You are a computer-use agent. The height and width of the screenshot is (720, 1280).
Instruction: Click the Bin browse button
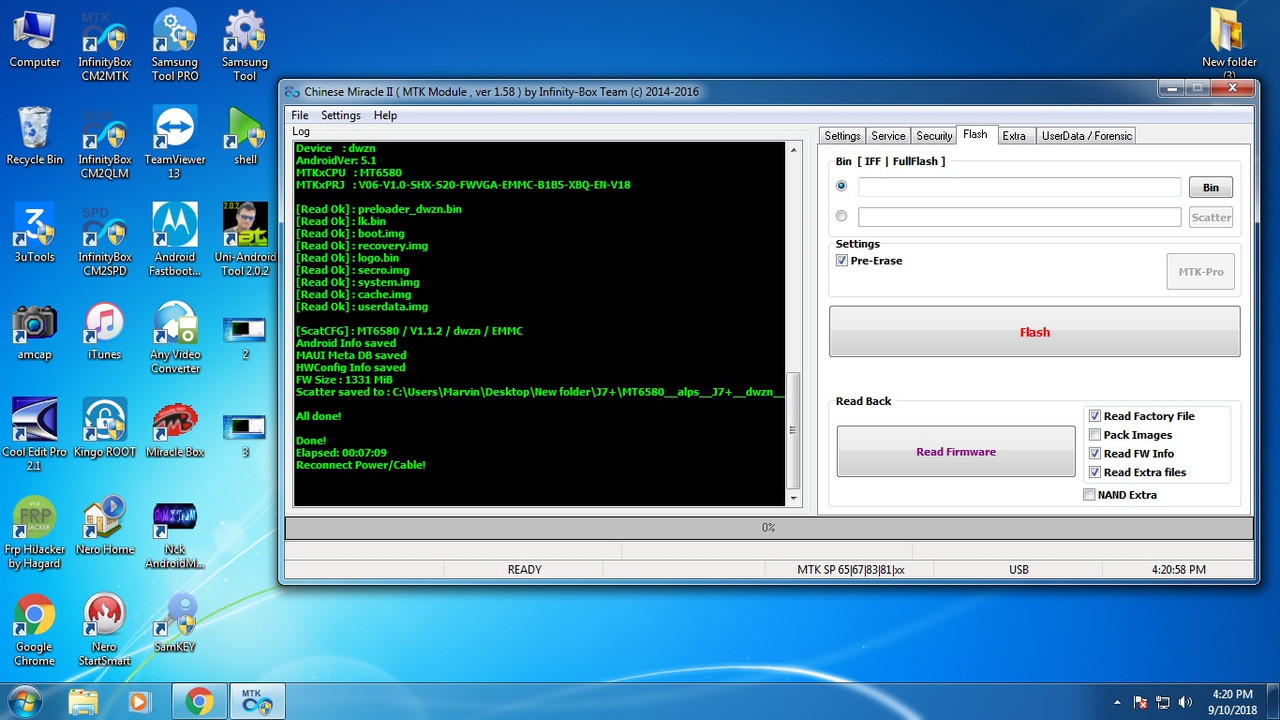1210,187
